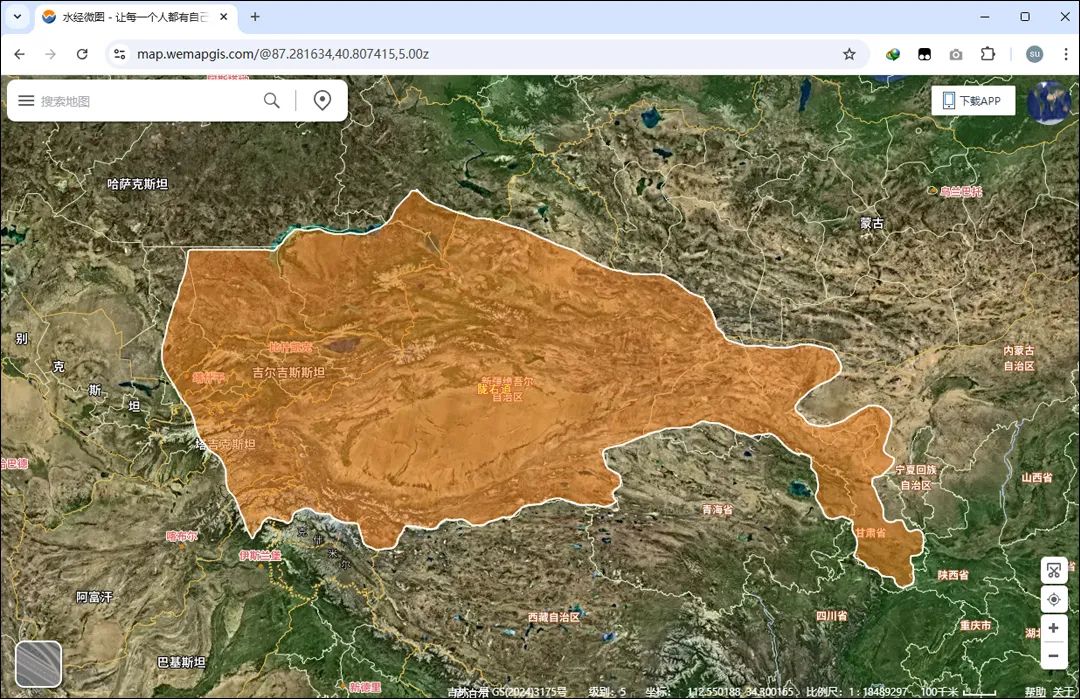Bookmark this page with the star
1080x699 pixels.
849,54
